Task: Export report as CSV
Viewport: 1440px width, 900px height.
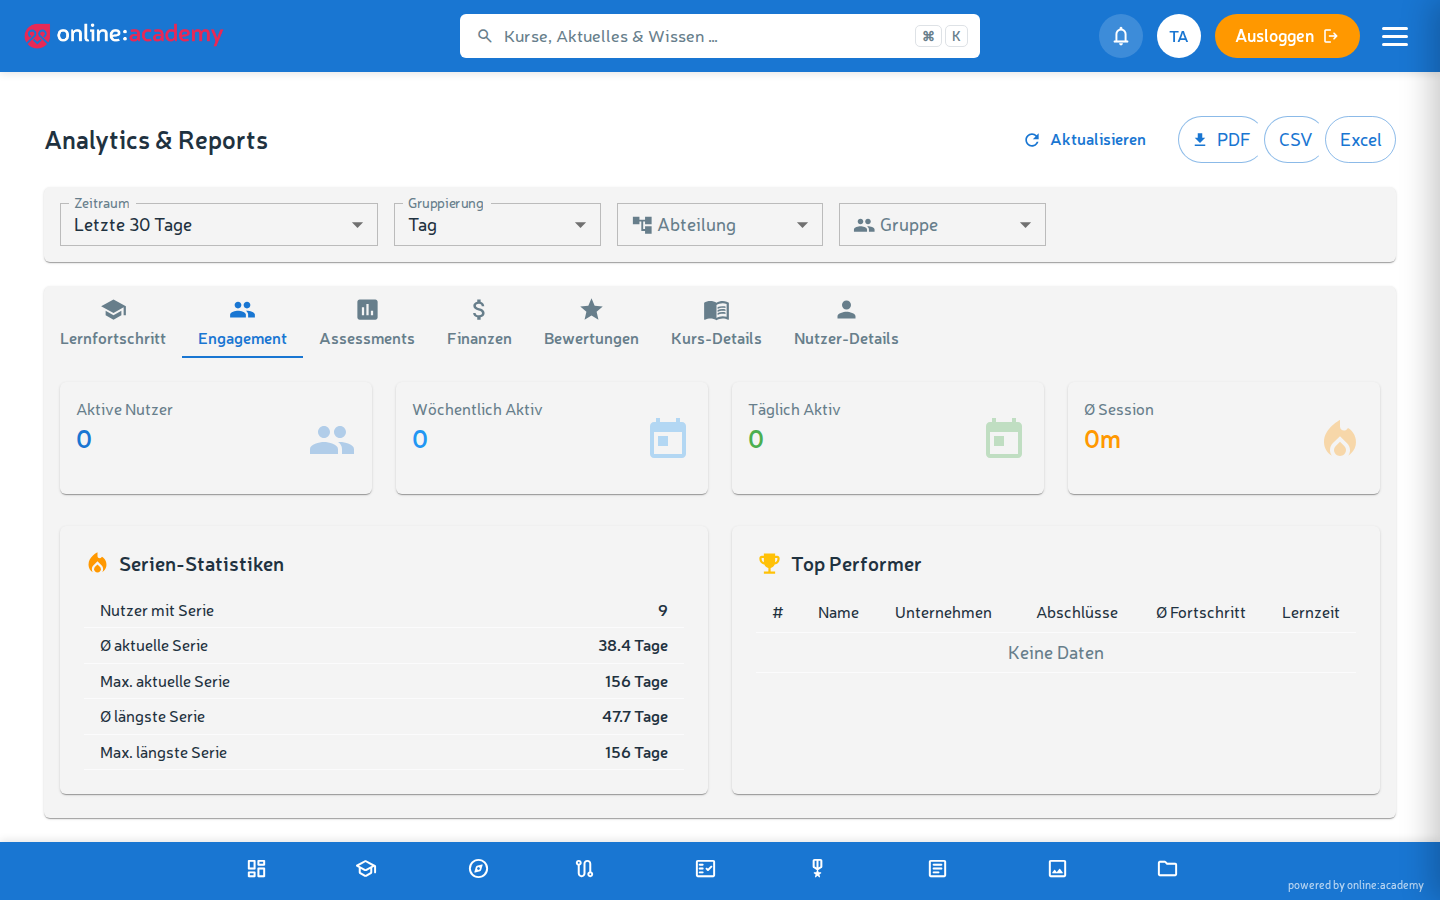Action: tap(1295, 140)
